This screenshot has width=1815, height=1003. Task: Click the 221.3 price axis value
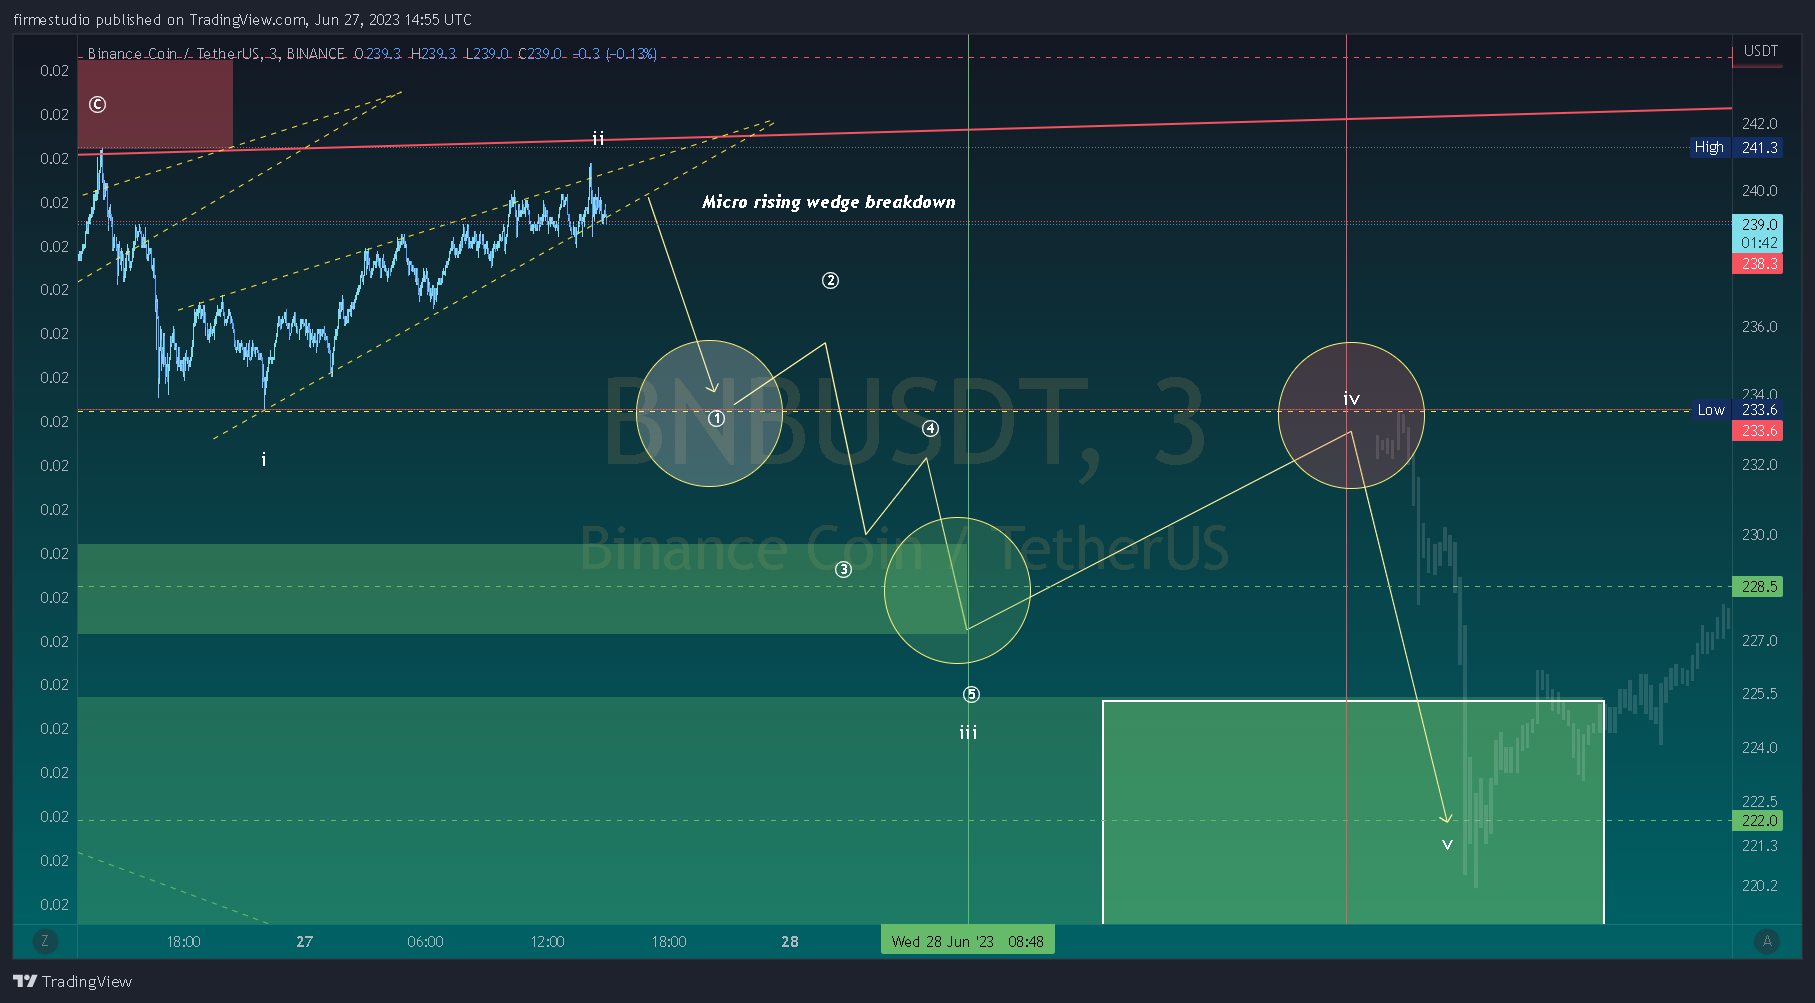pos(1759,846)
